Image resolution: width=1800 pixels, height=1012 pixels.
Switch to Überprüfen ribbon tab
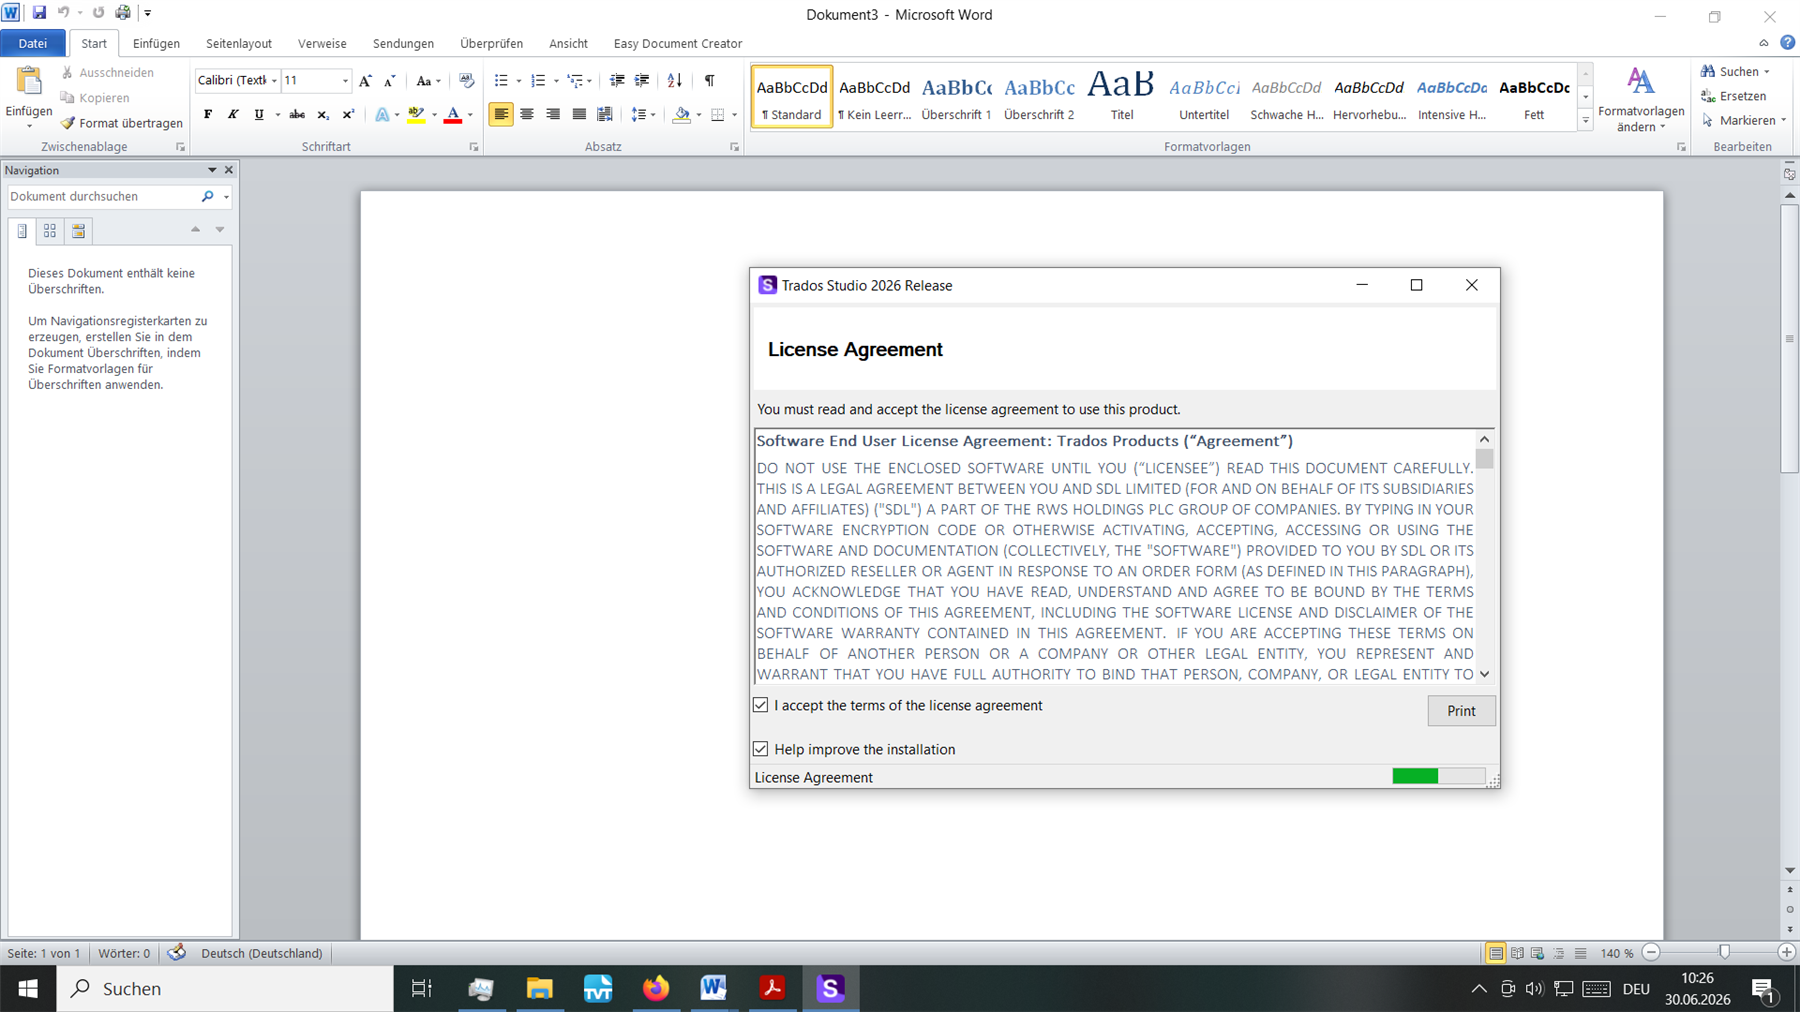tap(491, 43)
